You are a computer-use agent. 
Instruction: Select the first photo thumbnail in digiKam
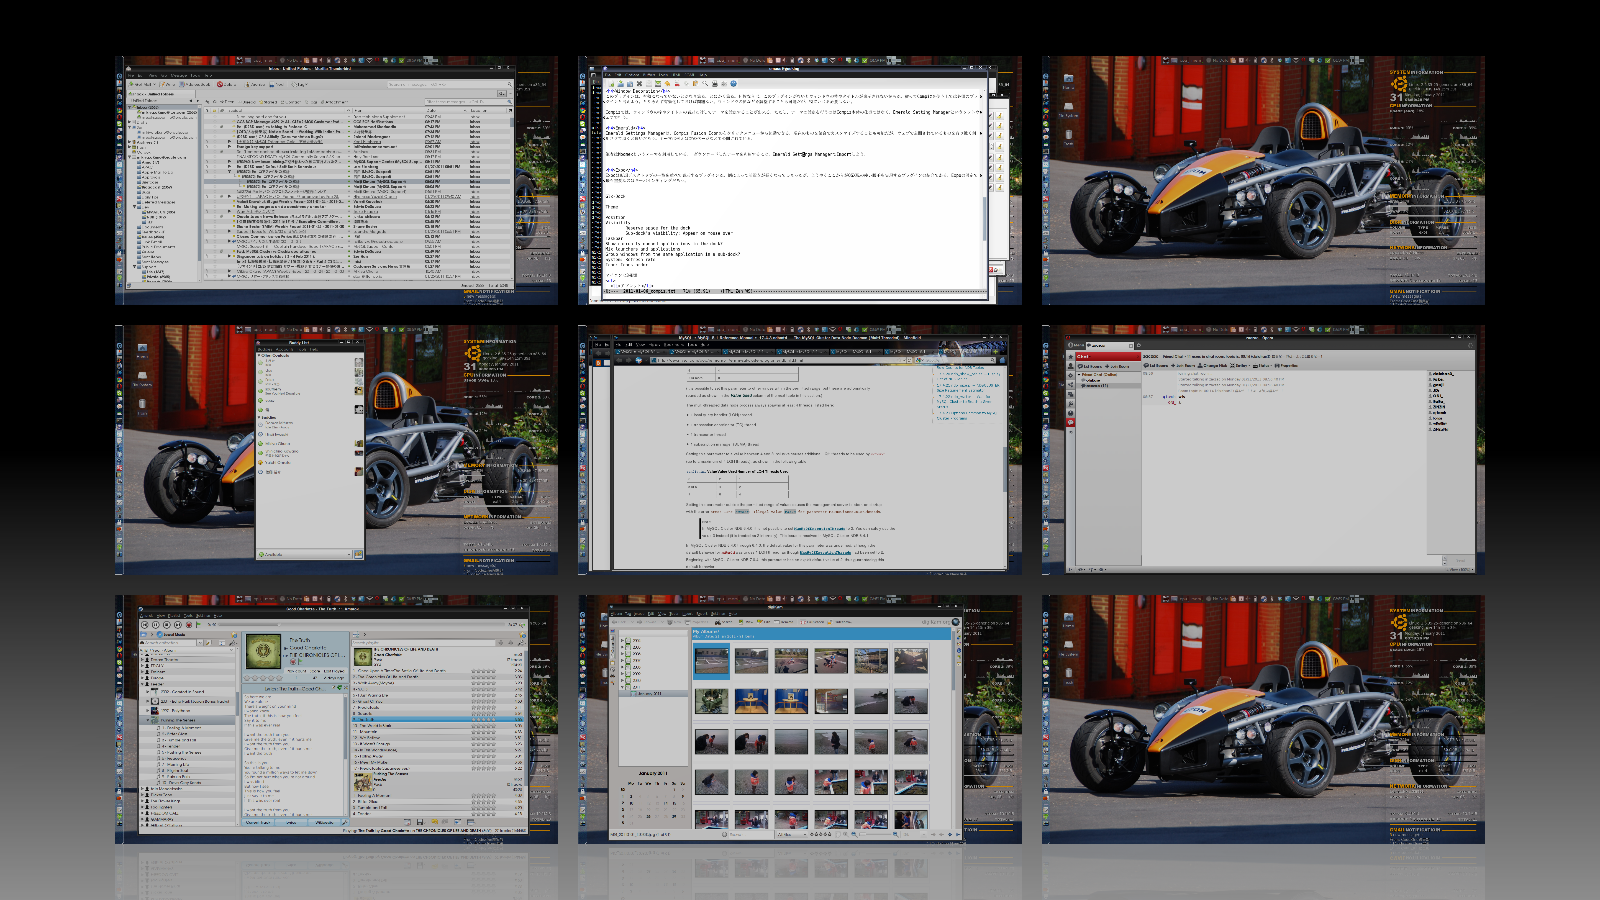(x=712, y=662)
